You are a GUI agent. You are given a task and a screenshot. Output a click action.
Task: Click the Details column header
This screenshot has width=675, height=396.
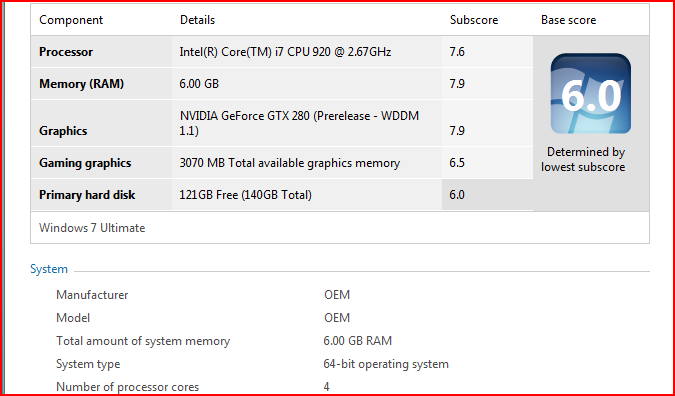198,20
